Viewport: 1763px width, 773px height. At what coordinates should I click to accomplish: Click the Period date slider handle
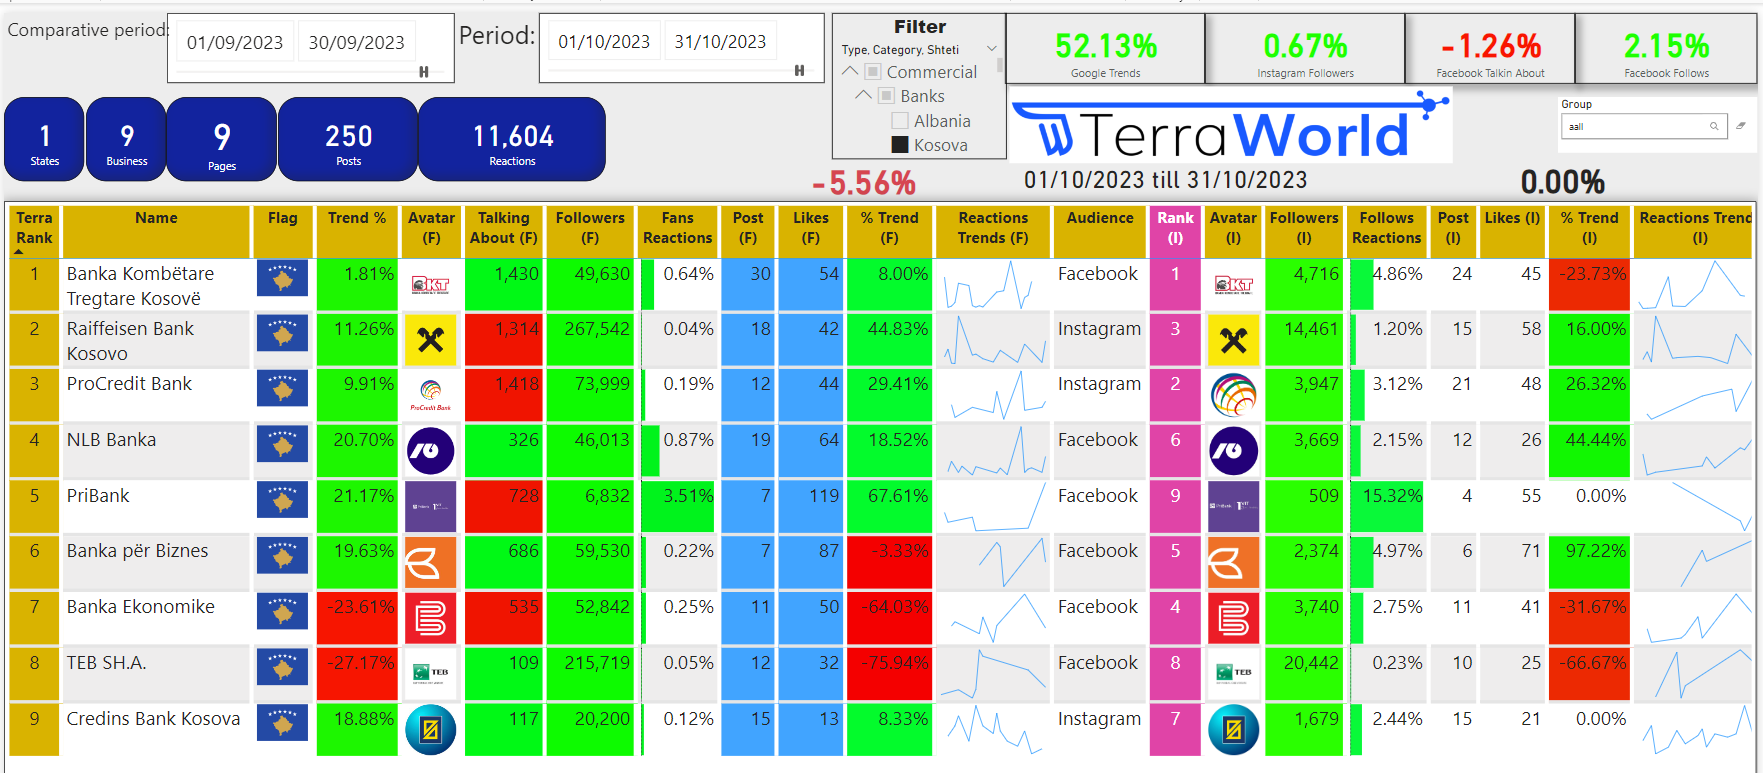click(799, 71)
